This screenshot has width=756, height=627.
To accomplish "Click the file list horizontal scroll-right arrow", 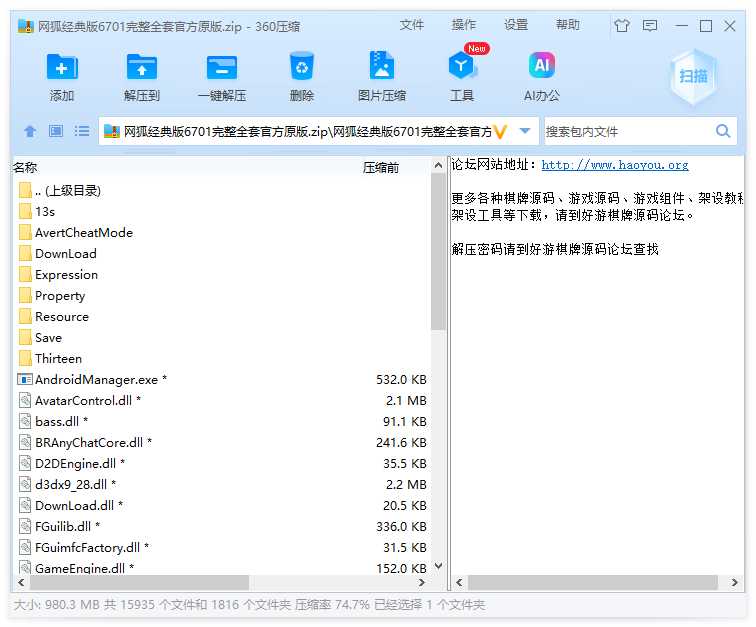I will [422, 582].
